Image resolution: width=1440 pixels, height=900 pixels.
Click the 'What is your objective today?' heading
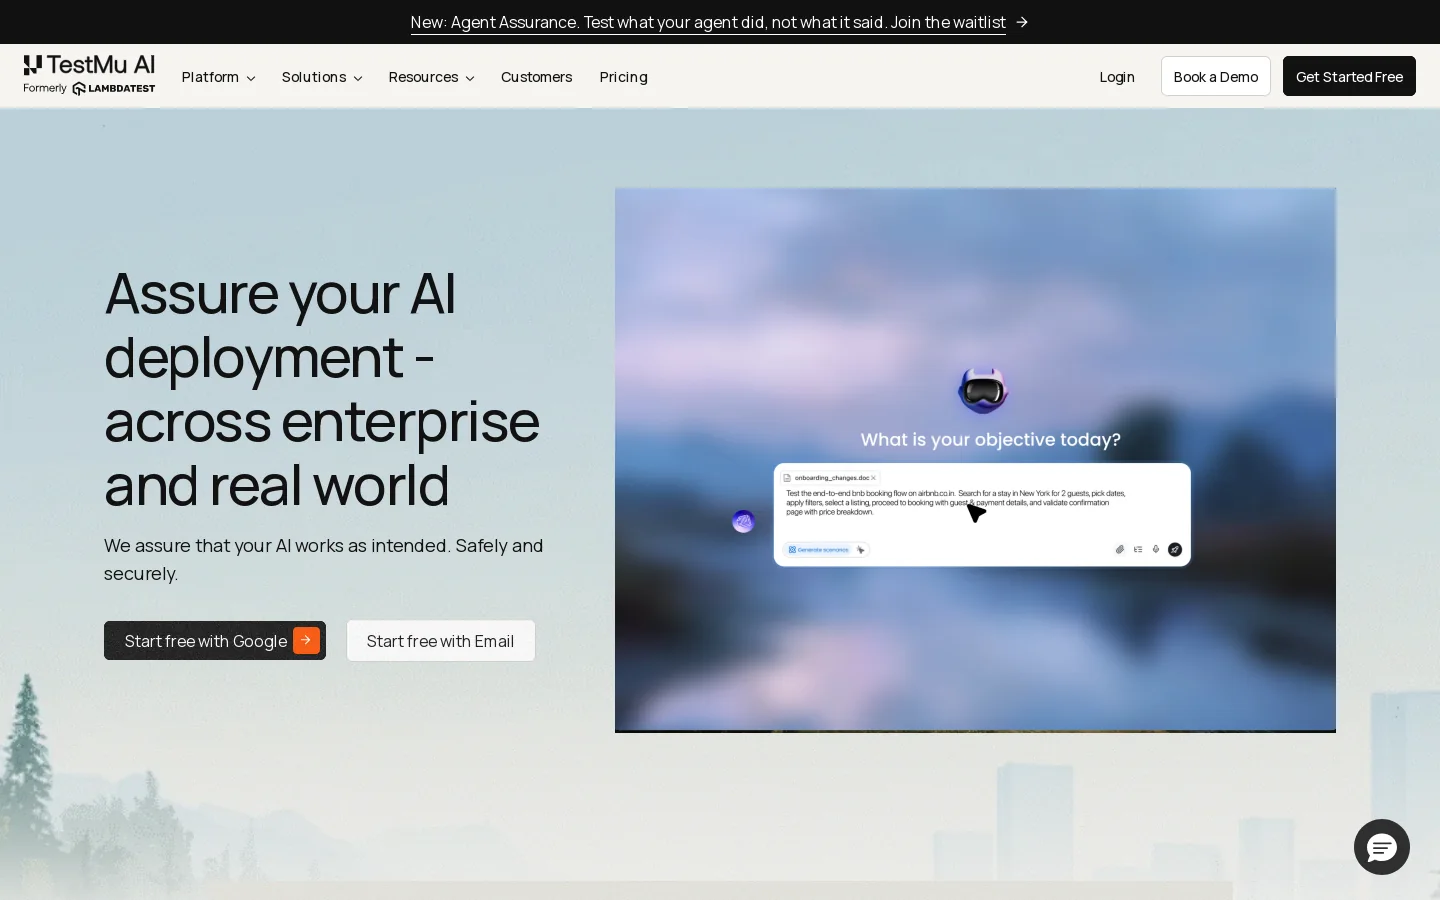pyautogui.click(x=991, y=440)
